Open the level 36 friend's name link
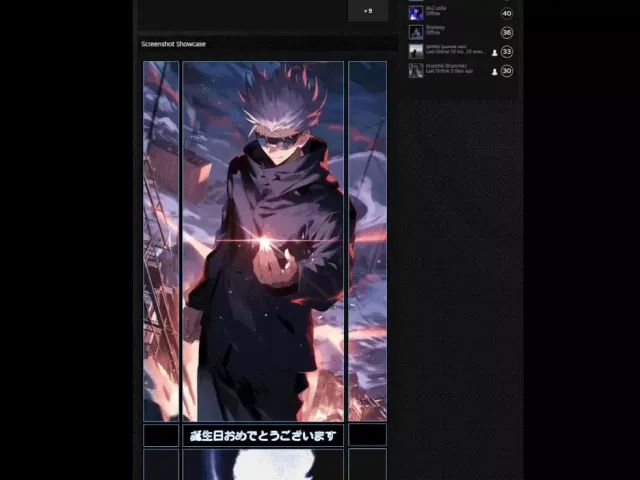Screen dimensions: 640x480 (x=435, y=27)
